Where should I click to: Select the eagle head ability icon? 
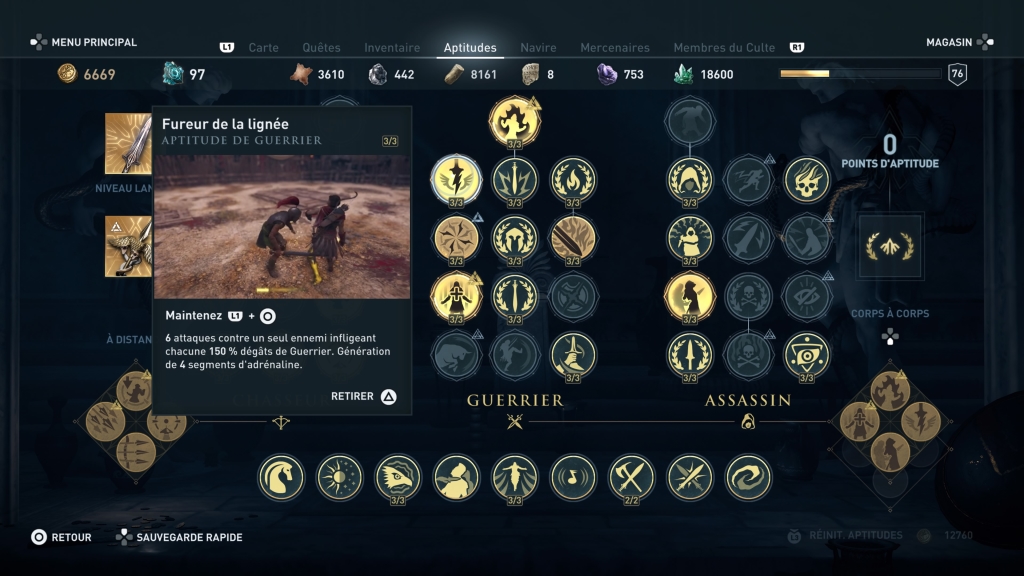click(398, 477)
